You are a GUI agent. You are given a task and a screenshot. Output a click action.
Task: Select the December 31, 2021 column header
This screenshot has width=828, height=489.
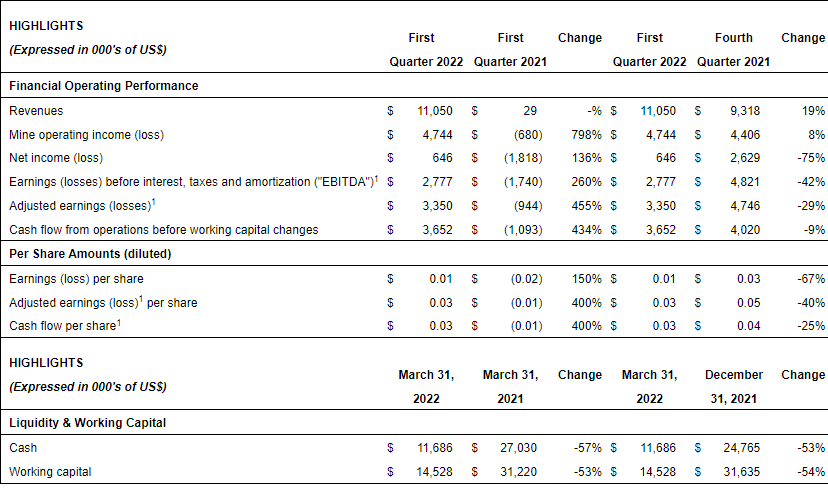[x=733, y=386]
